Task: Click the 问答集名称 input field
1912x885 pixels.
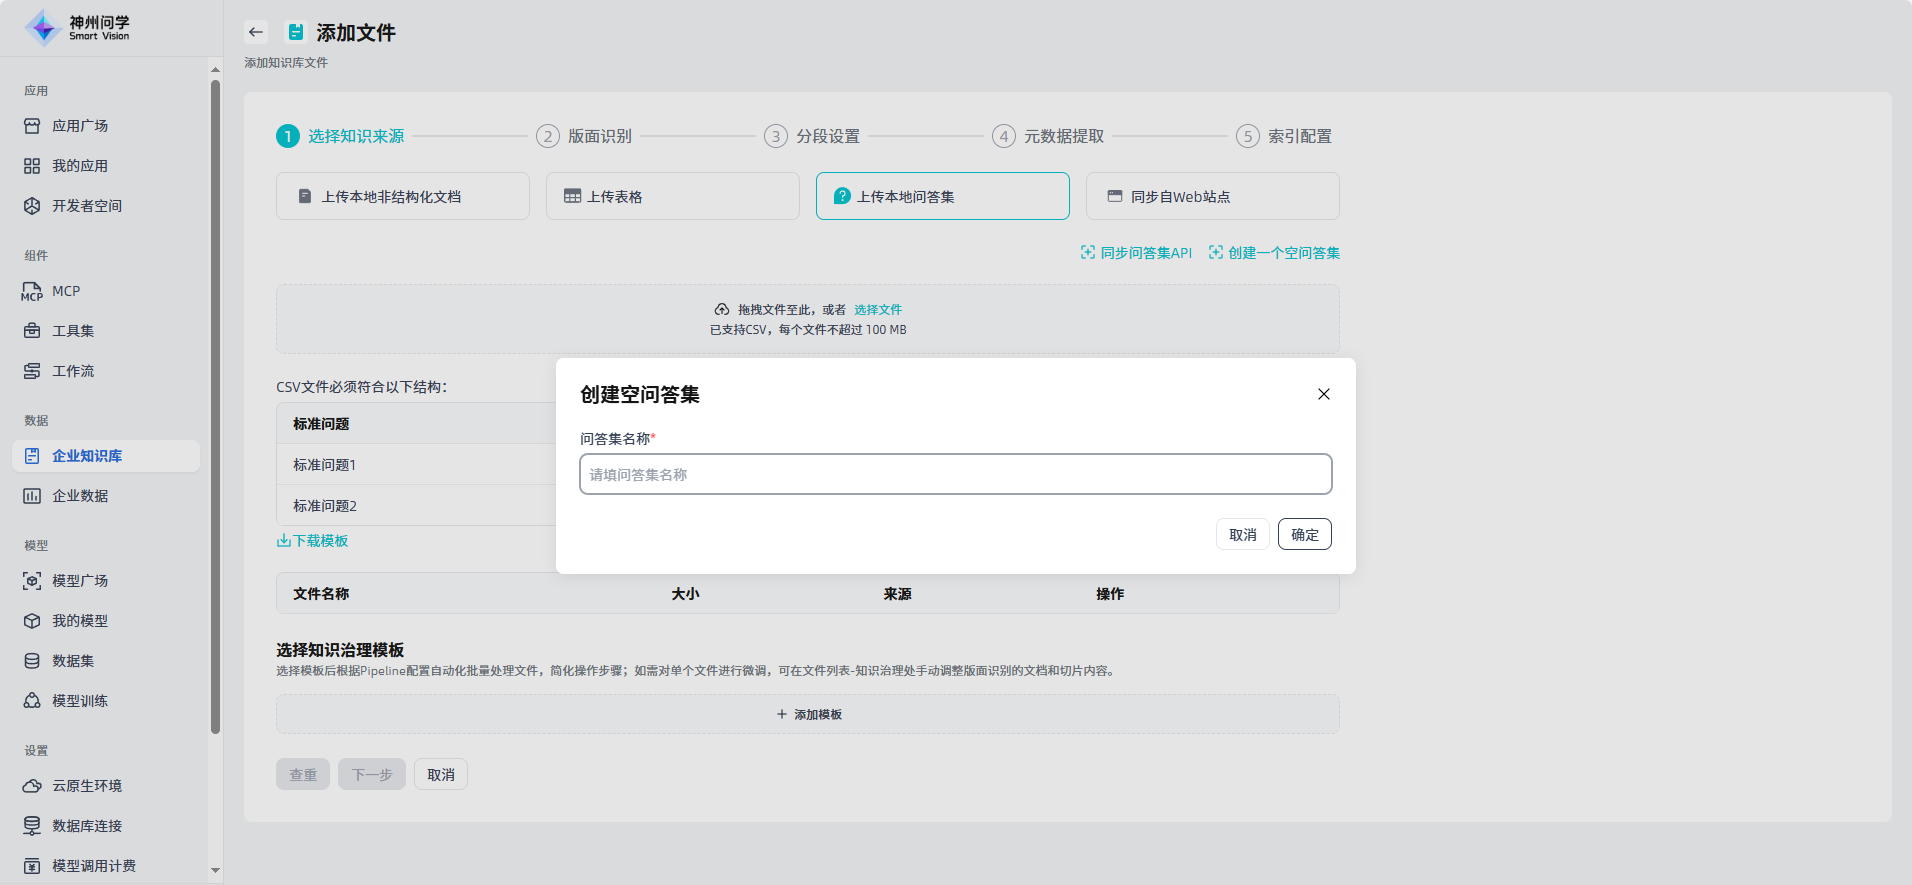Action: [x=955, y=474]
